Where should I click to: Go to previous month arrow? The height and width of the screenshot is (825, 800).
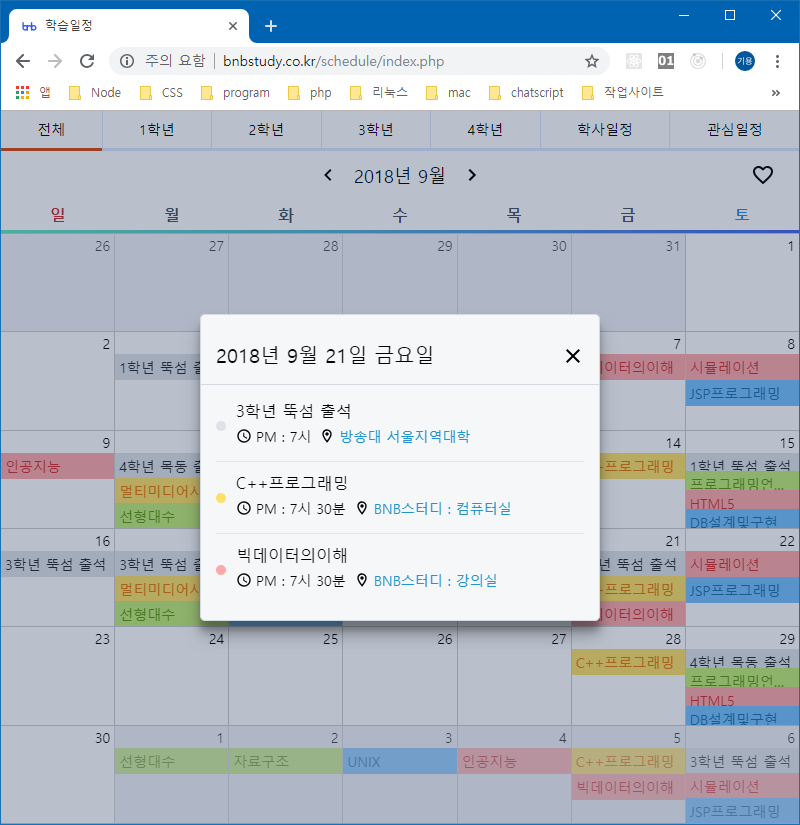(x=328, y=176)
